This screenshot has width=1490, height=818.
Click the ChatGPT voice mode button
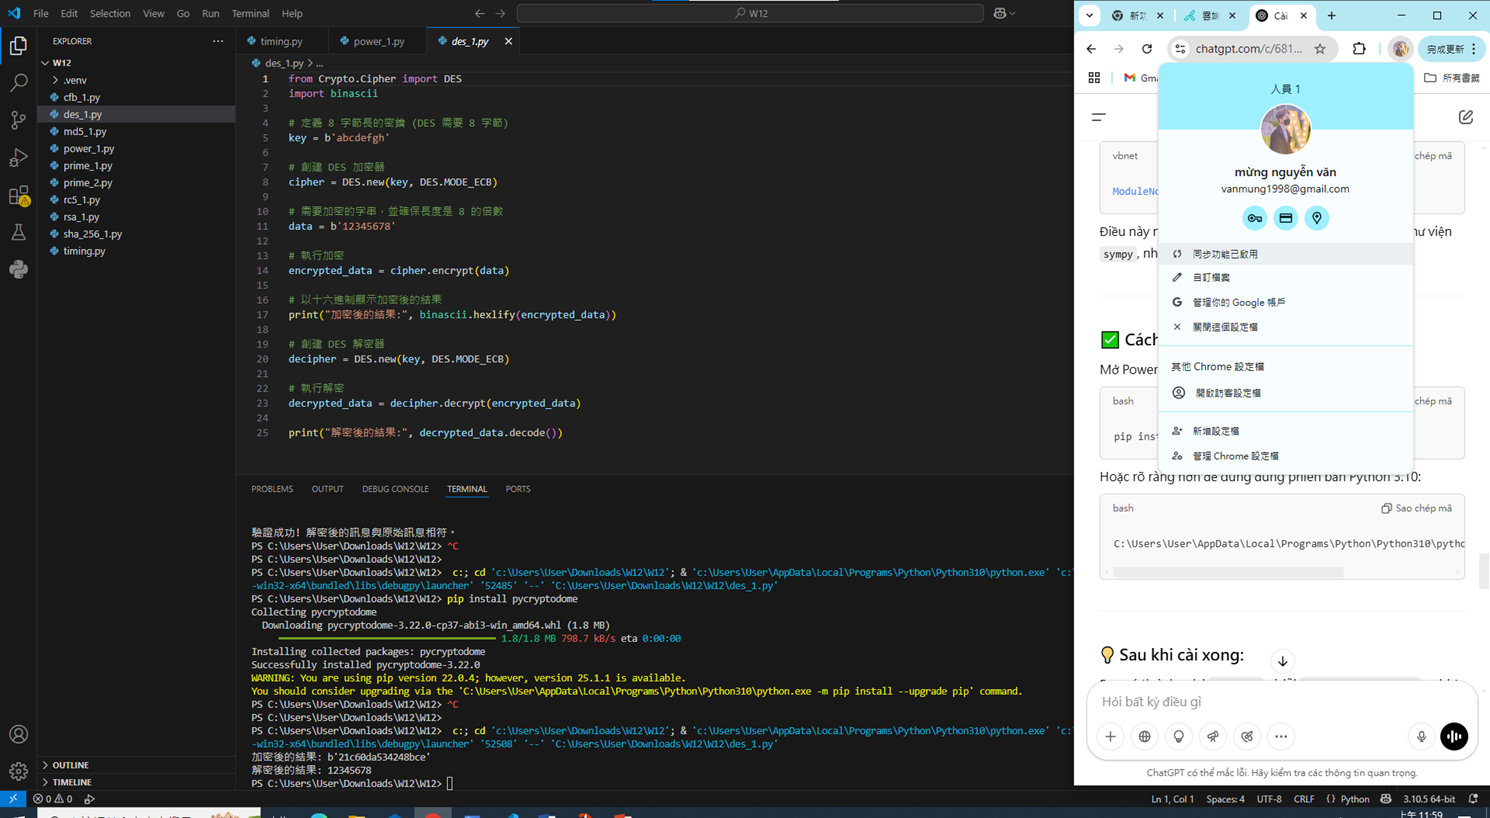coord(1454,736)
